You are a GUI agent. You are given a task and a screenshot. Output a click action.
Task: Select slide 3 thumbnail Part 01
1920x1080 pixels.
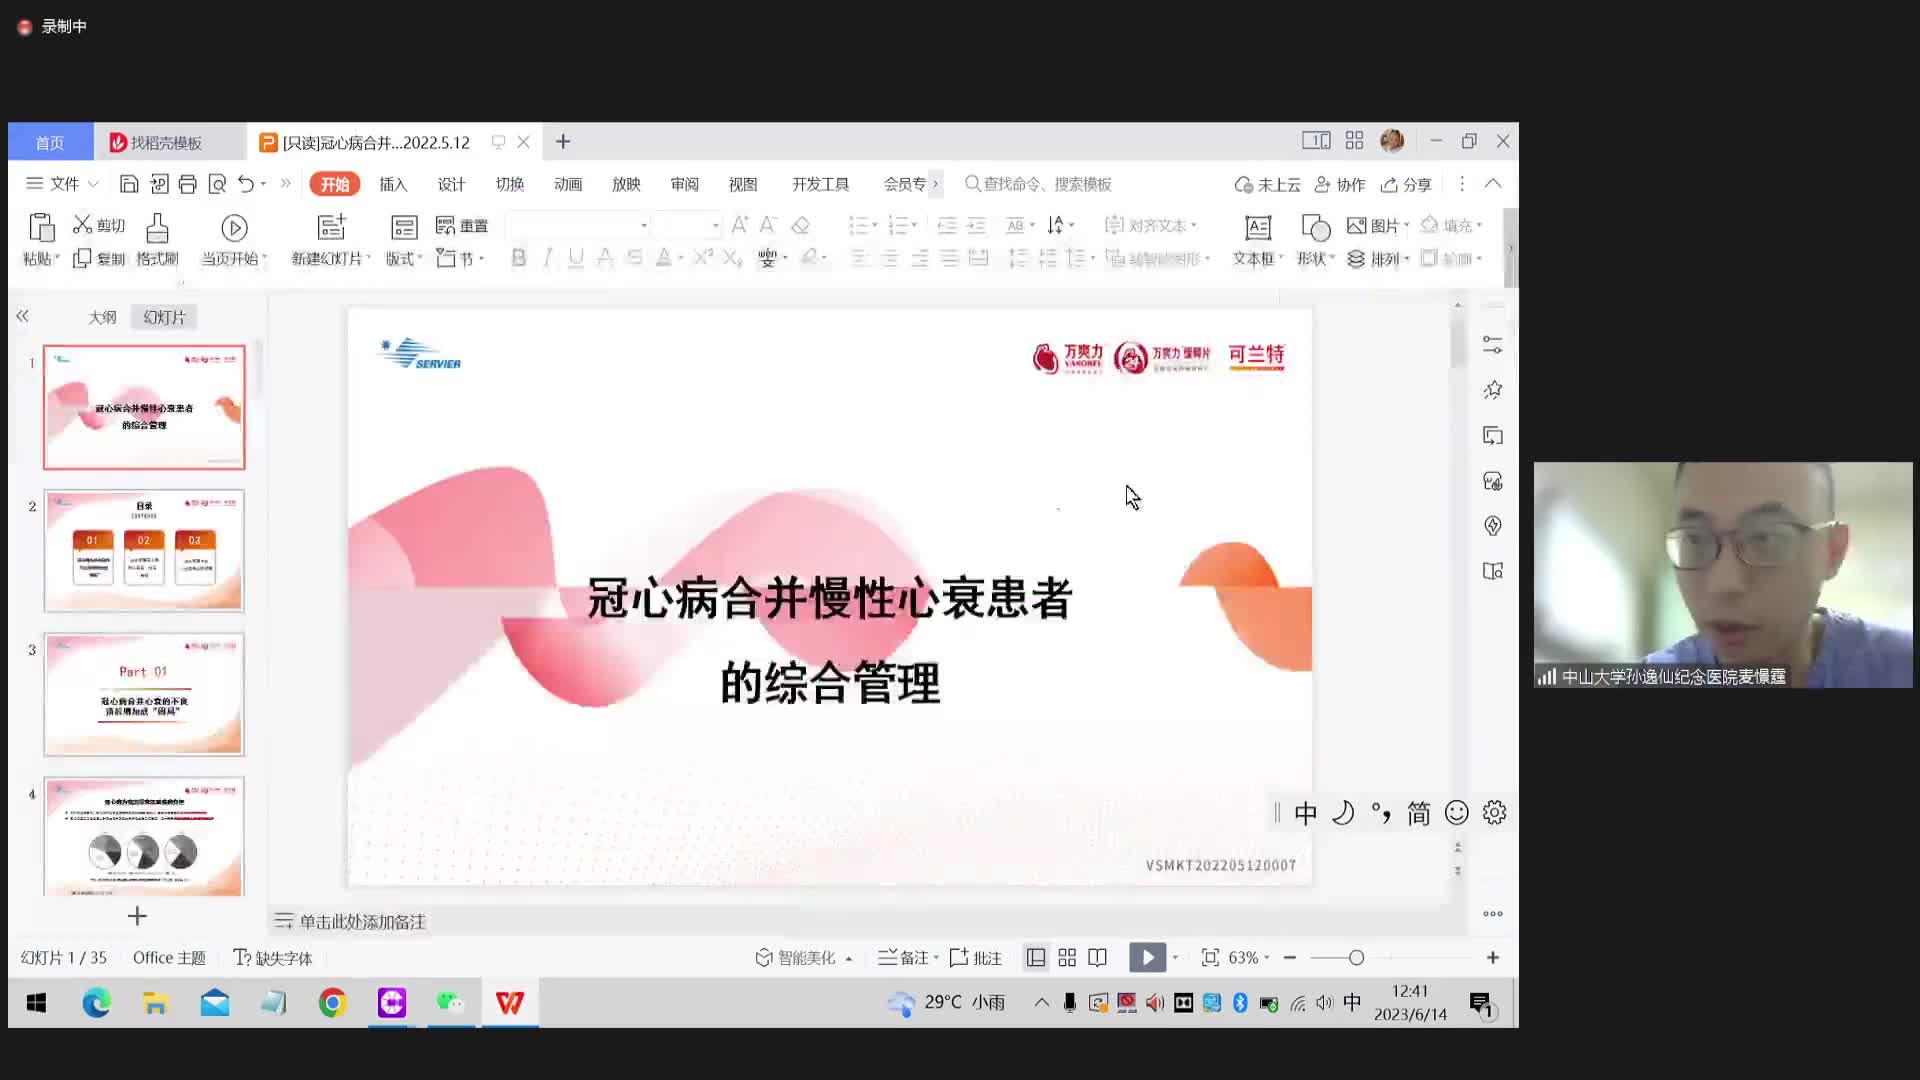pyautogui.click(x=144, y=694)
